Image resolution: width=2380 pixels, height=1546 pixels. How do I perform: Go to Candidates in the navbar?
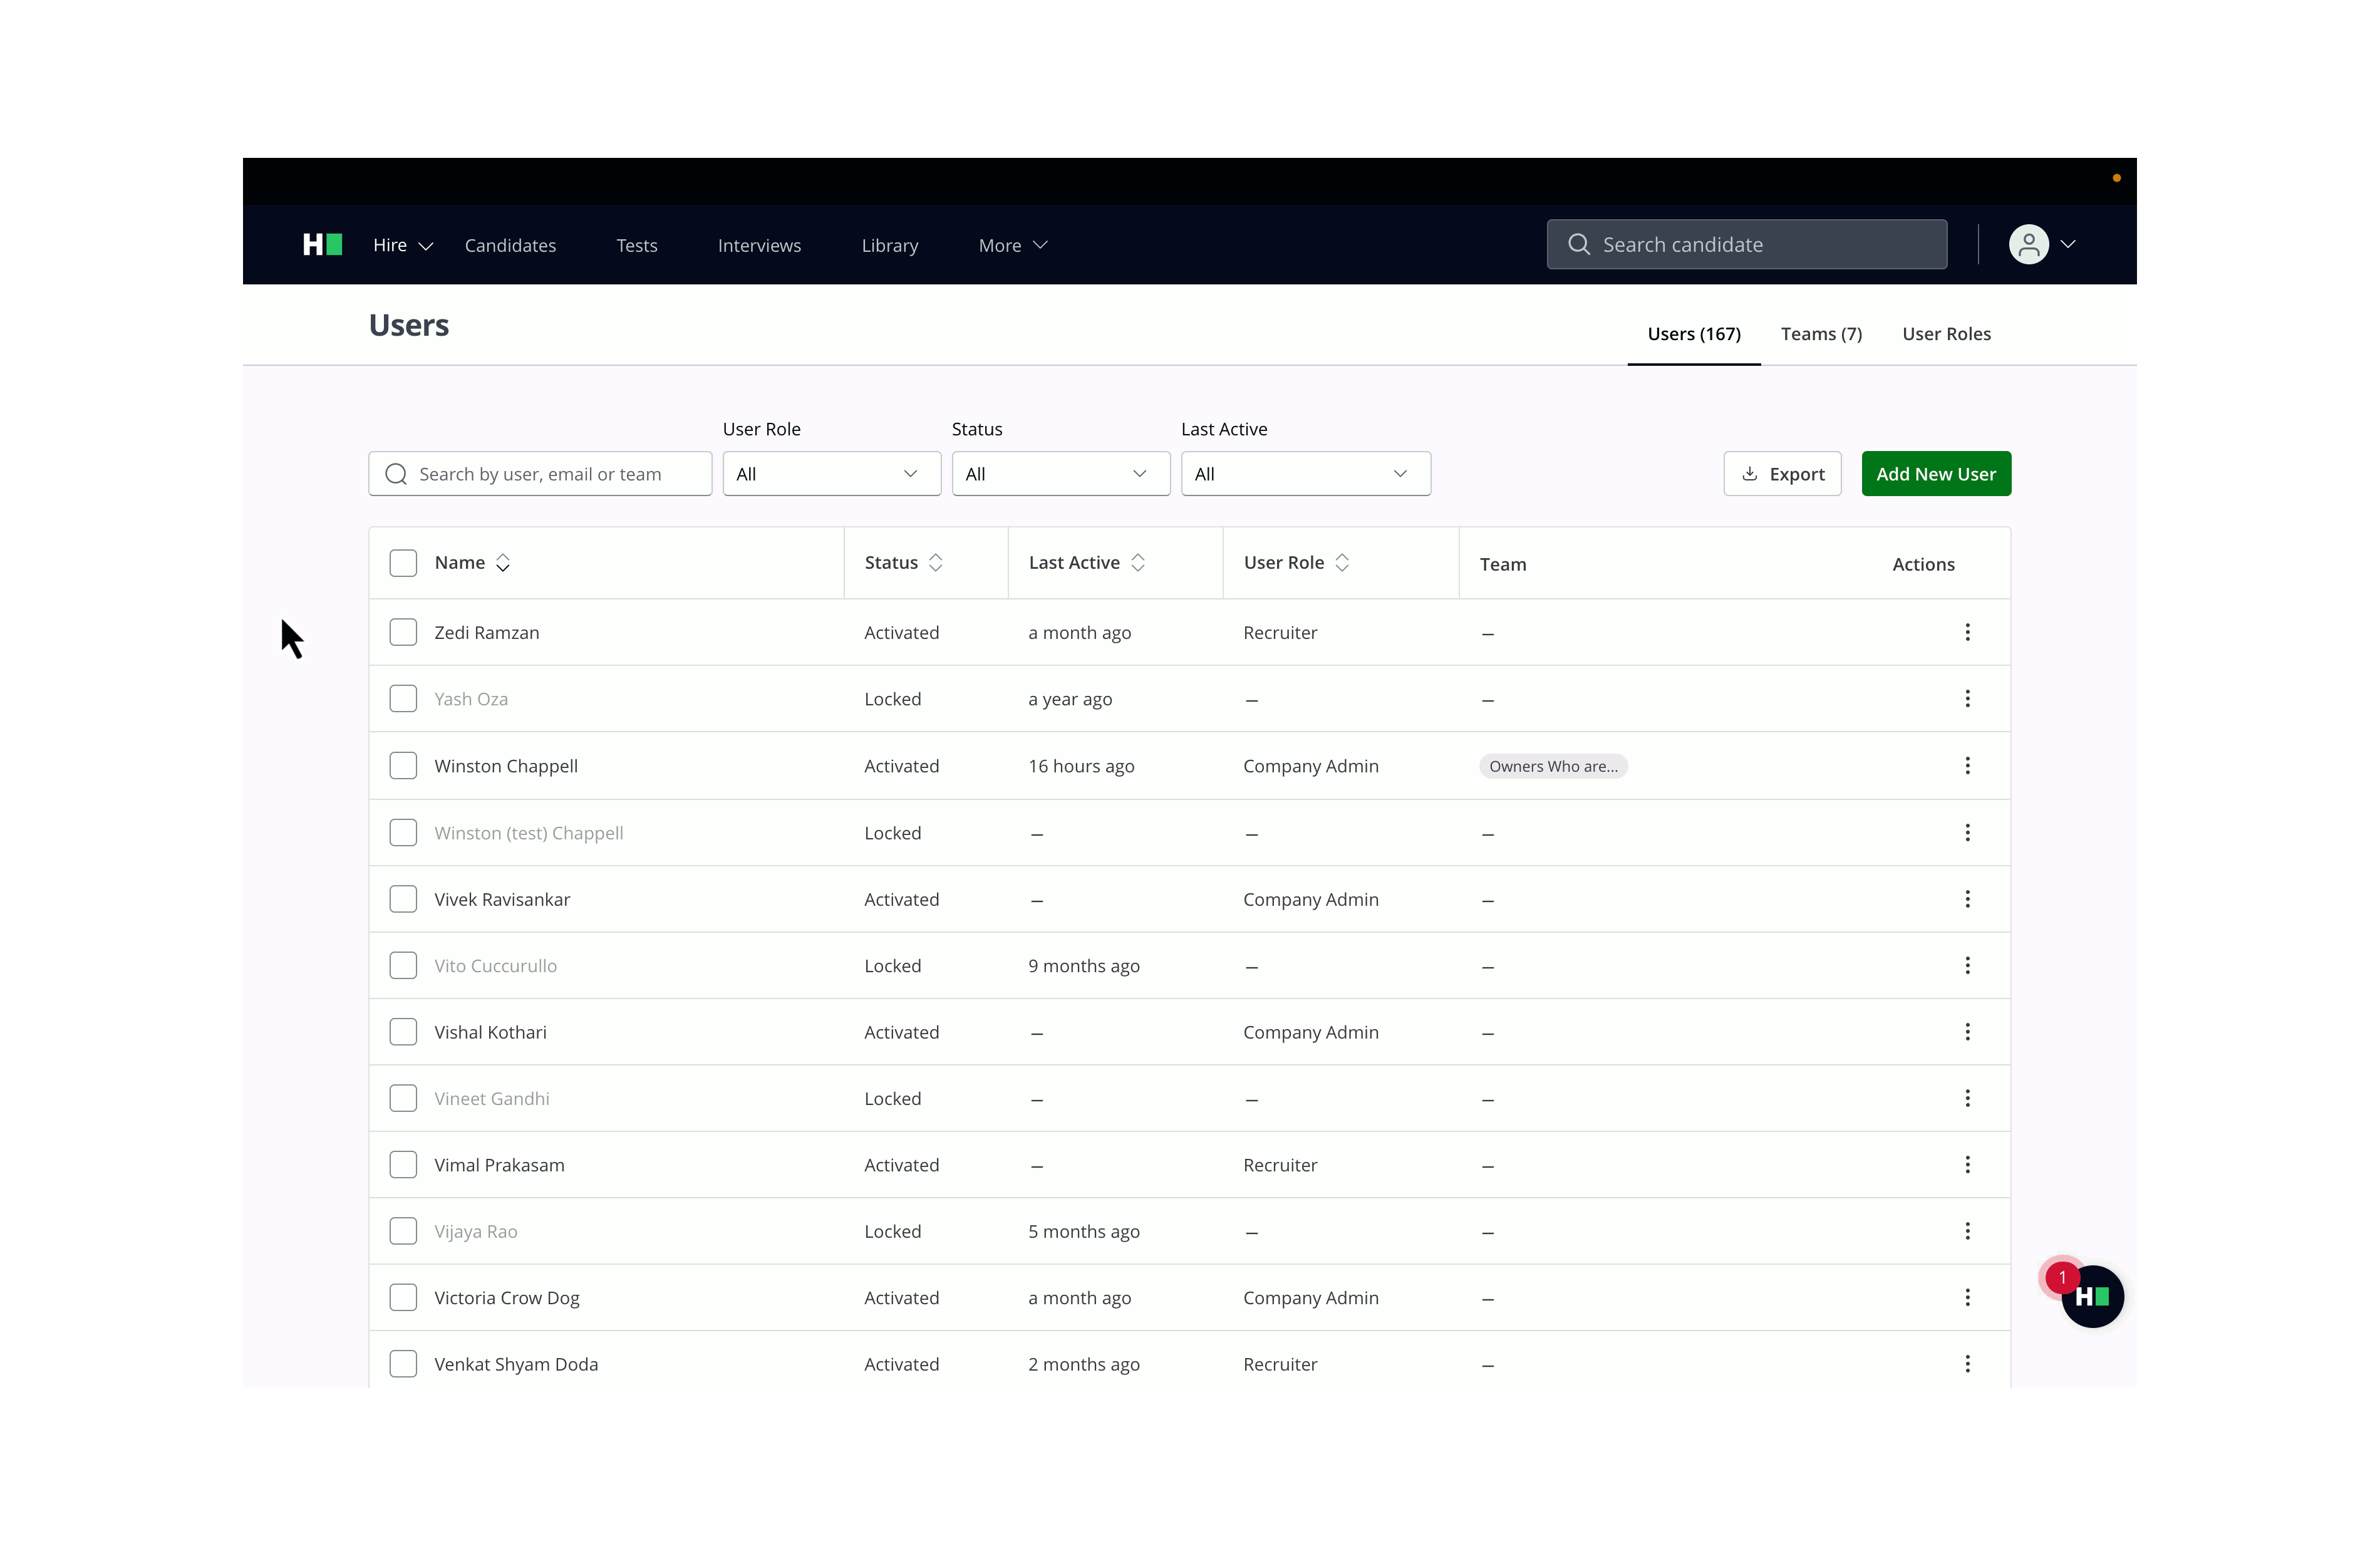pyautogui.click(x=510, y=246)
